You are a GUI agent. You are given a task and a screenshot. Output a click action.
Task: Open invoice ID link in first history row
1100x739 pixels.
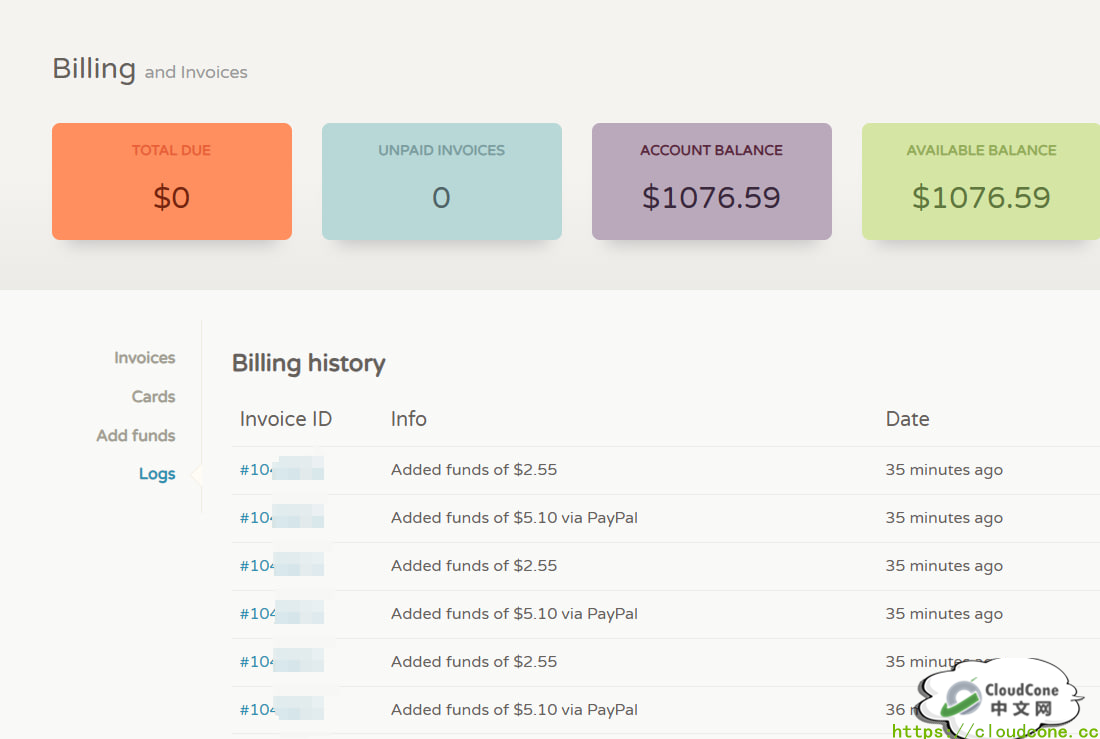point(280,470)
